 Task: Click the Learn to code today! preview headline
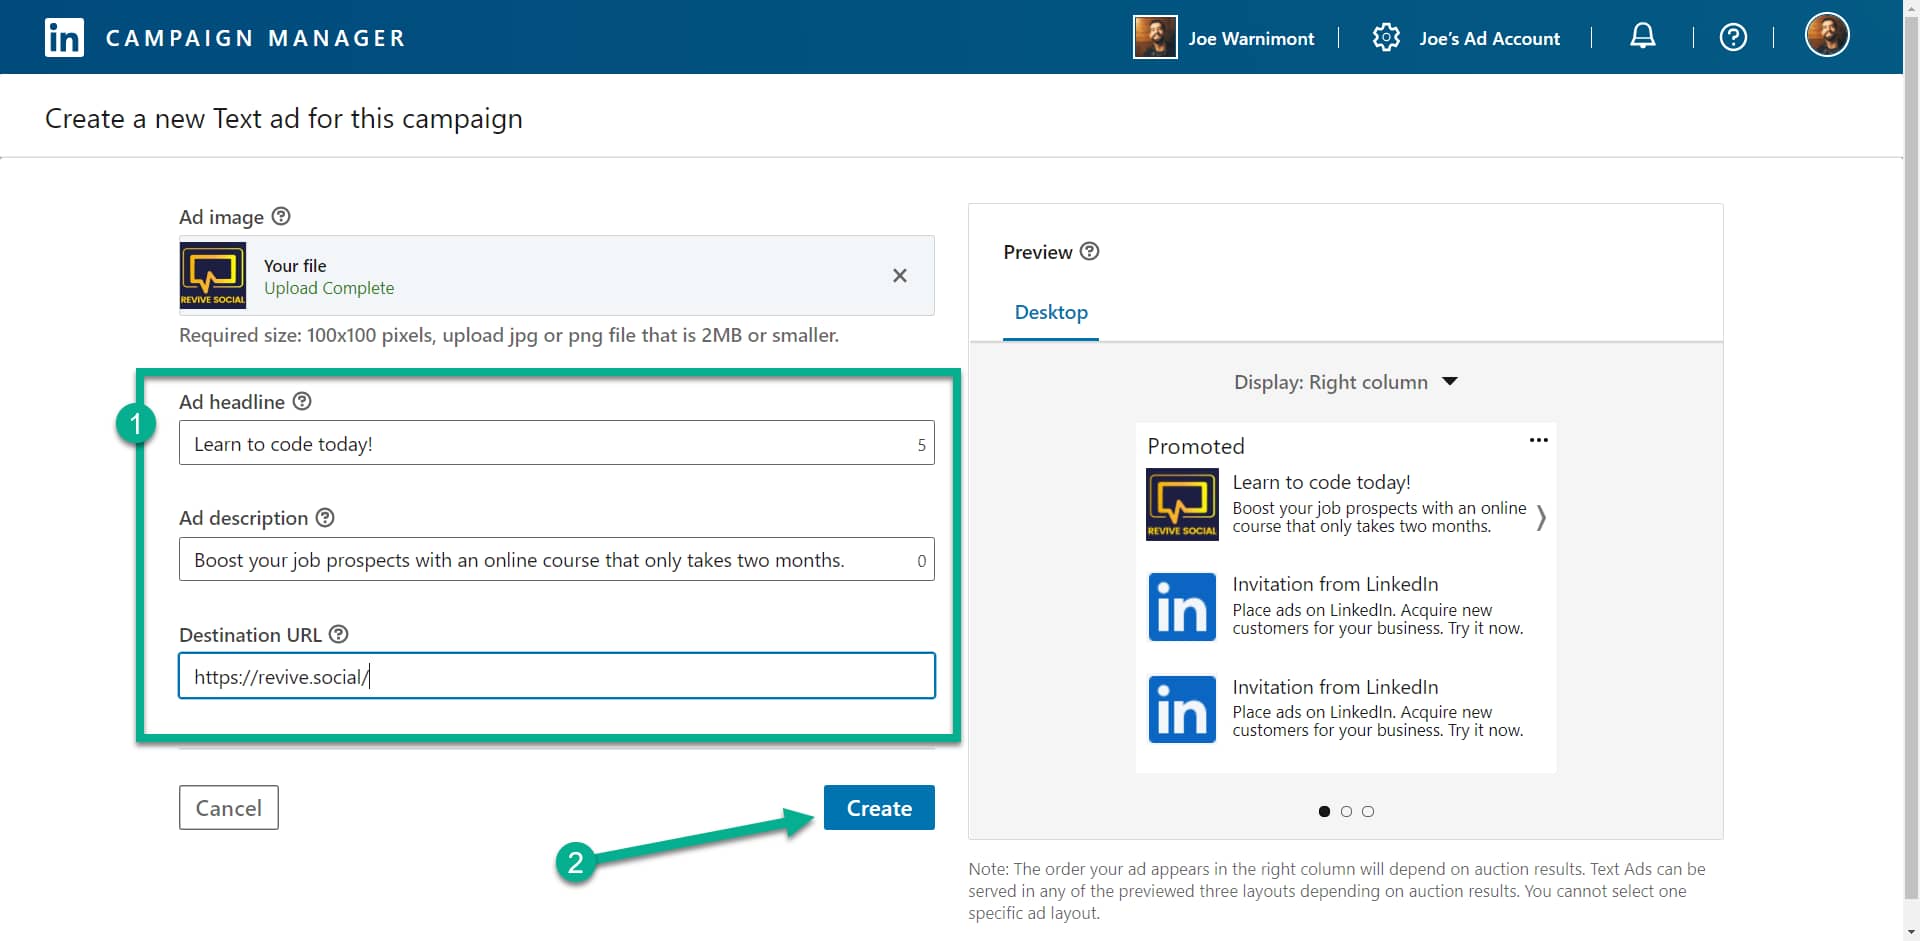coord(1321,482)
